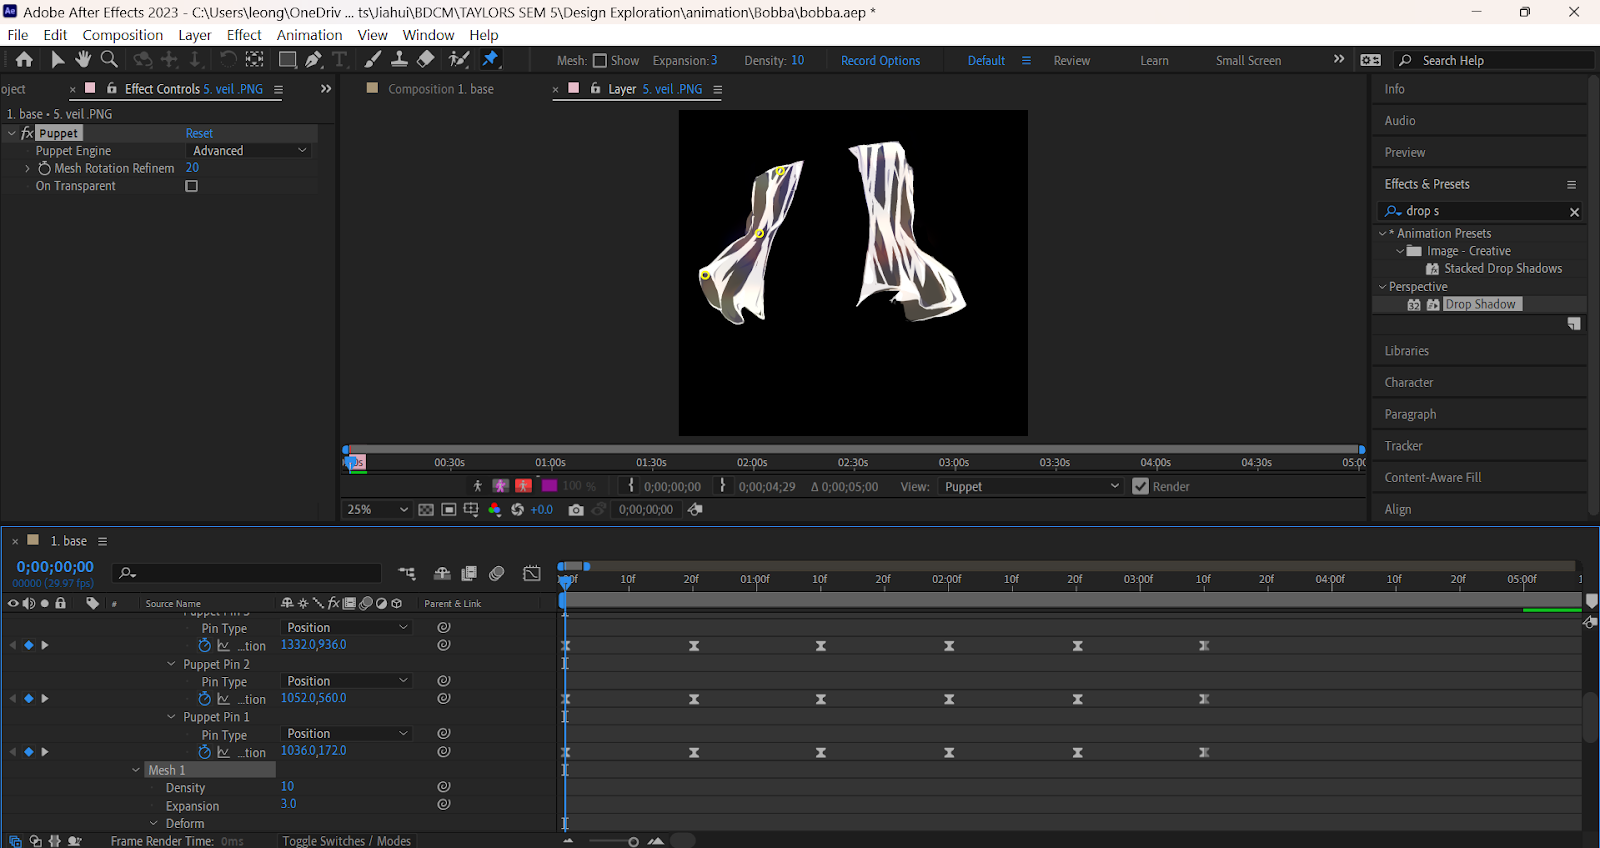Screen dimensions: 1600x848
Task: Select the Drop Shadow effect
Action: tap(1480, 305)
